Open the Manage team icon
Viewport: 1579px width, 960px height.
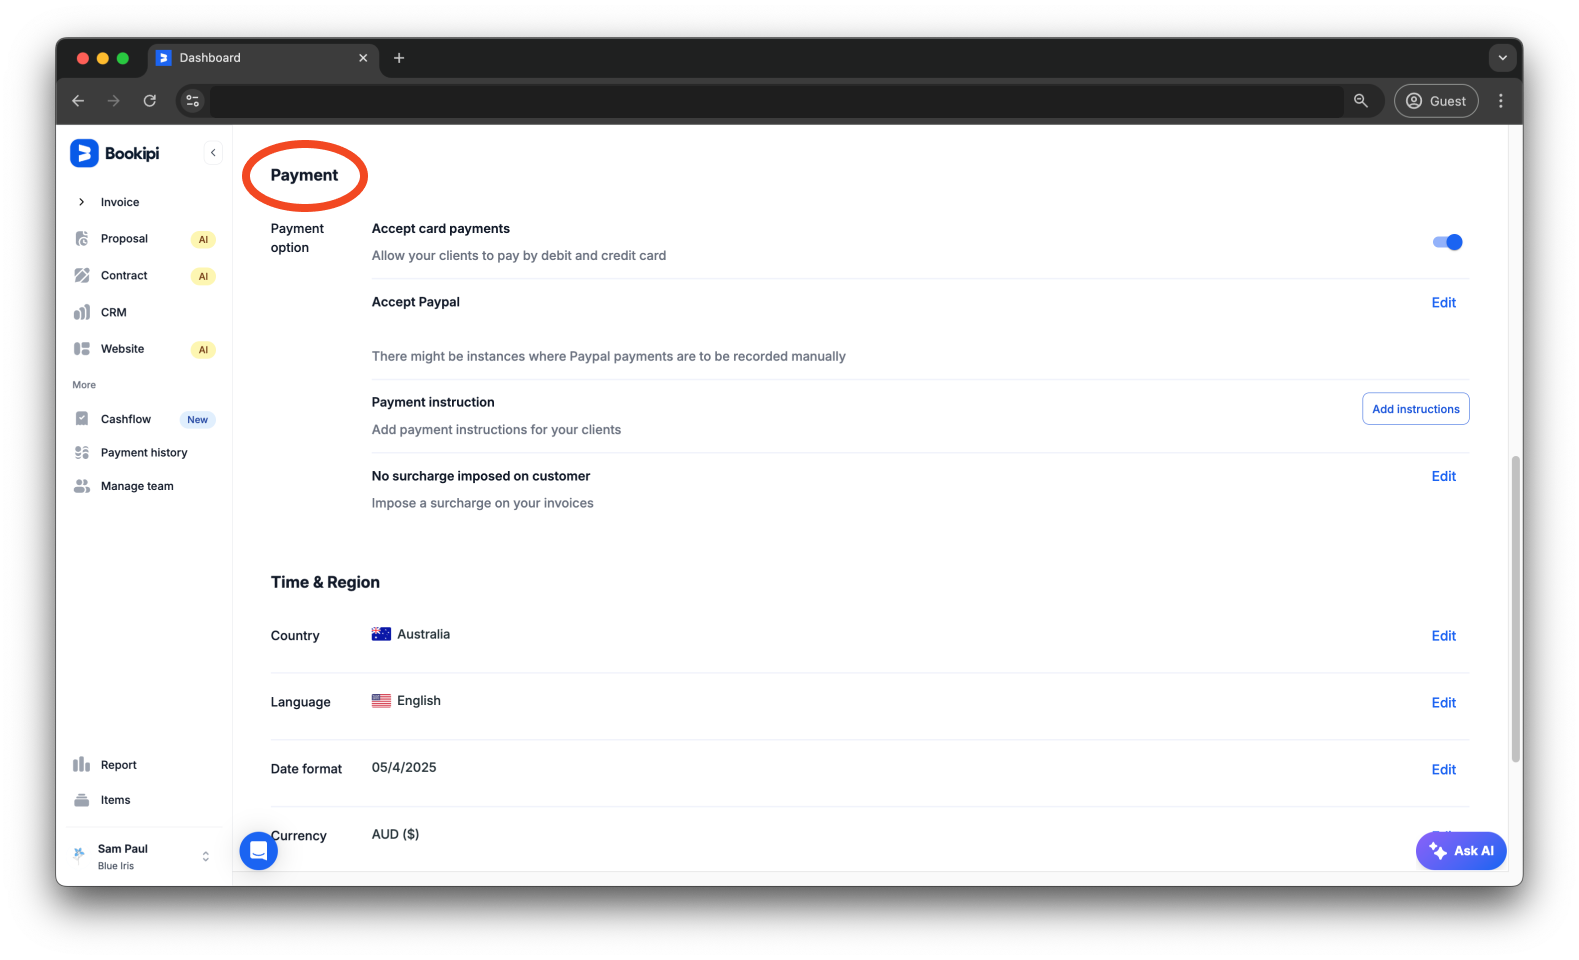click(82, 486)
